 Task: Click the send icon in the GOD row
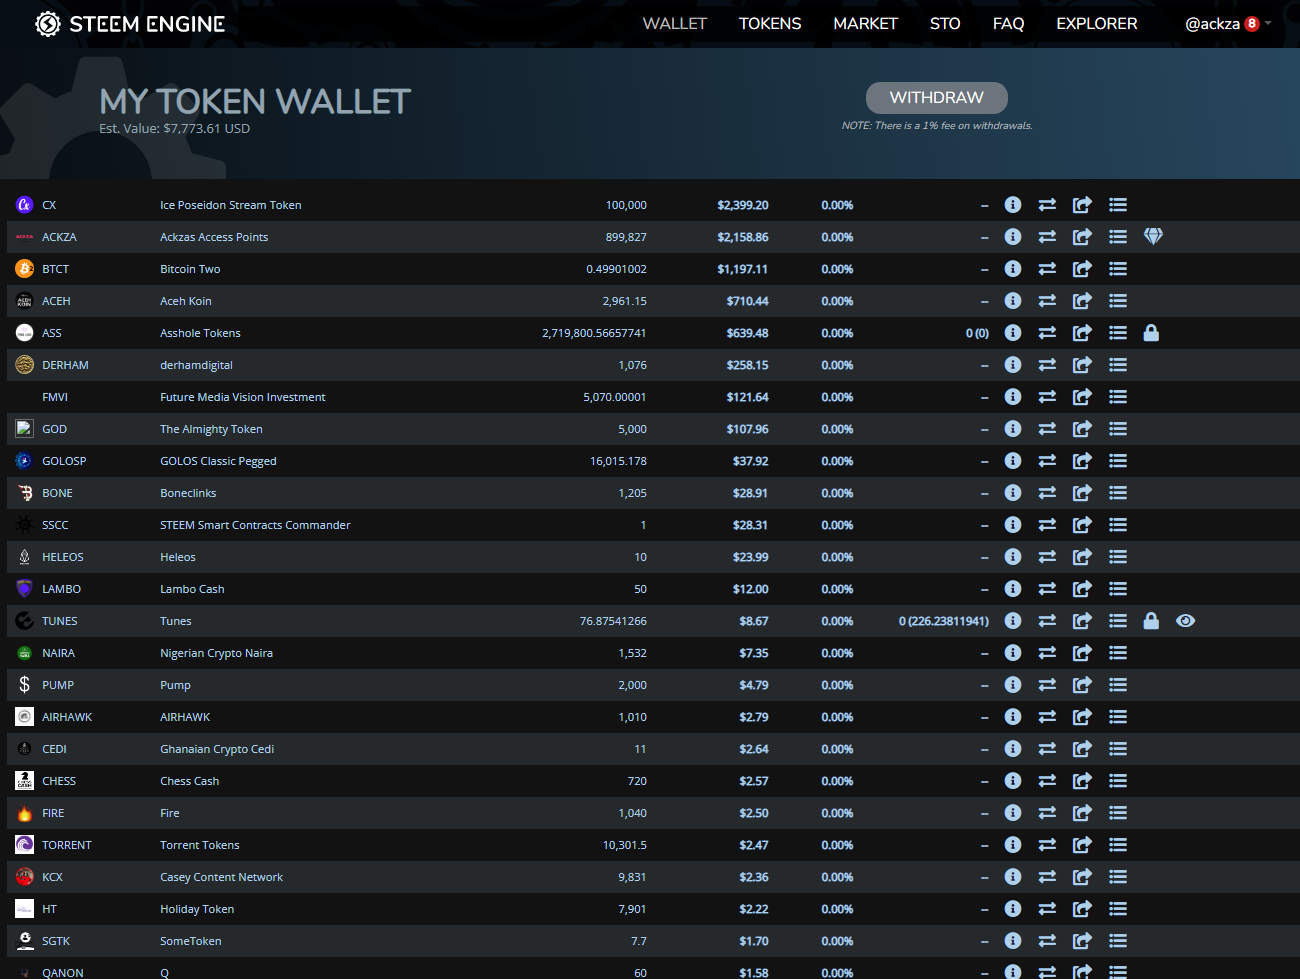point(1082,429)
